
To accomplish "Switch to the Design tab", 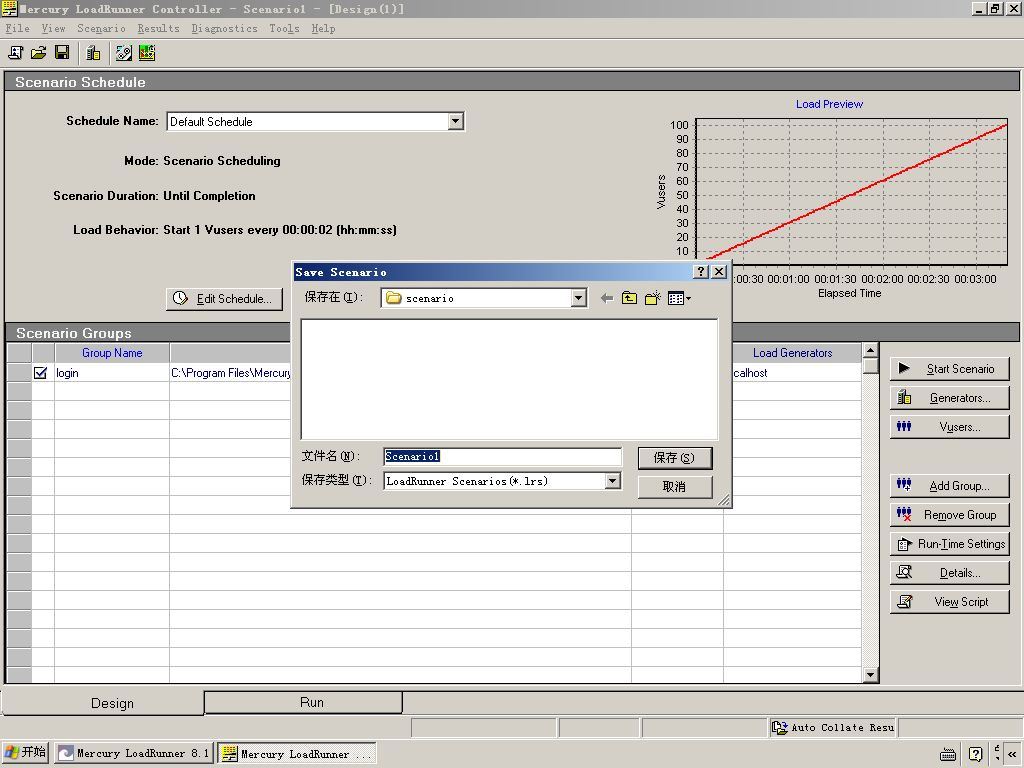I will 104,703.
